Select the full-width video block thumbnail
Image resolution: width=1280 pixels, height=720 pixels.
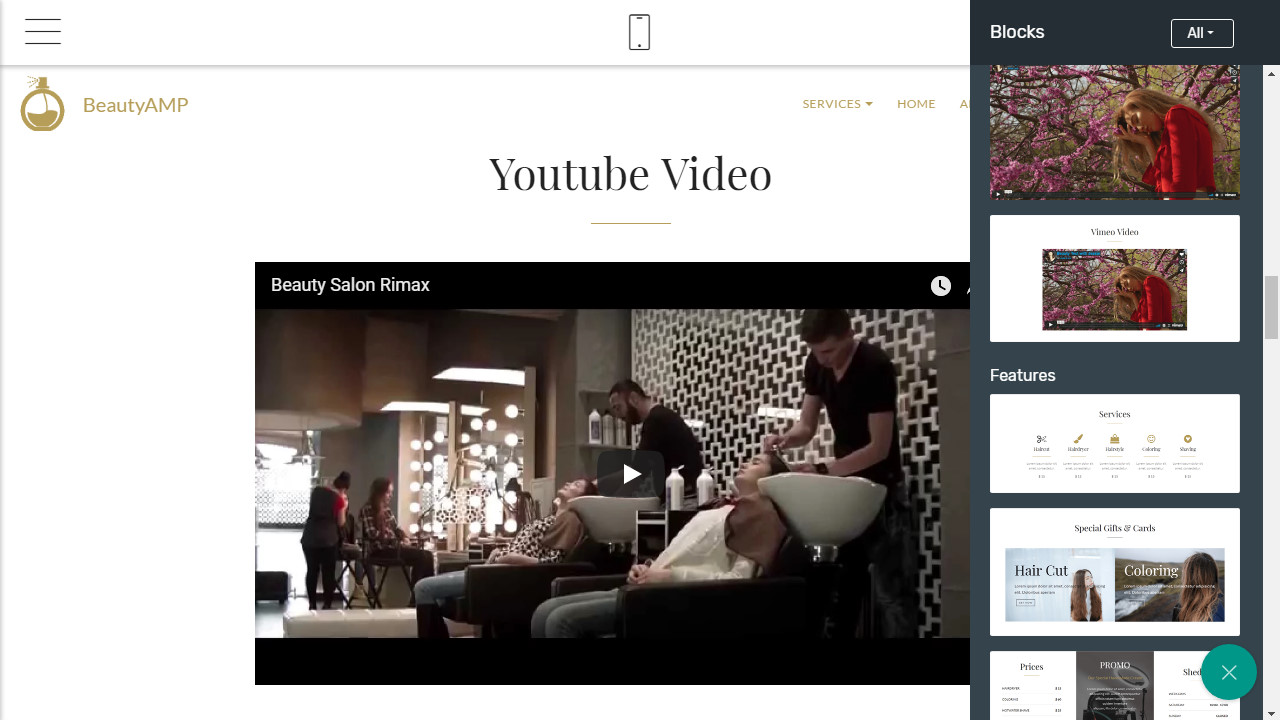pos(1114,132)
